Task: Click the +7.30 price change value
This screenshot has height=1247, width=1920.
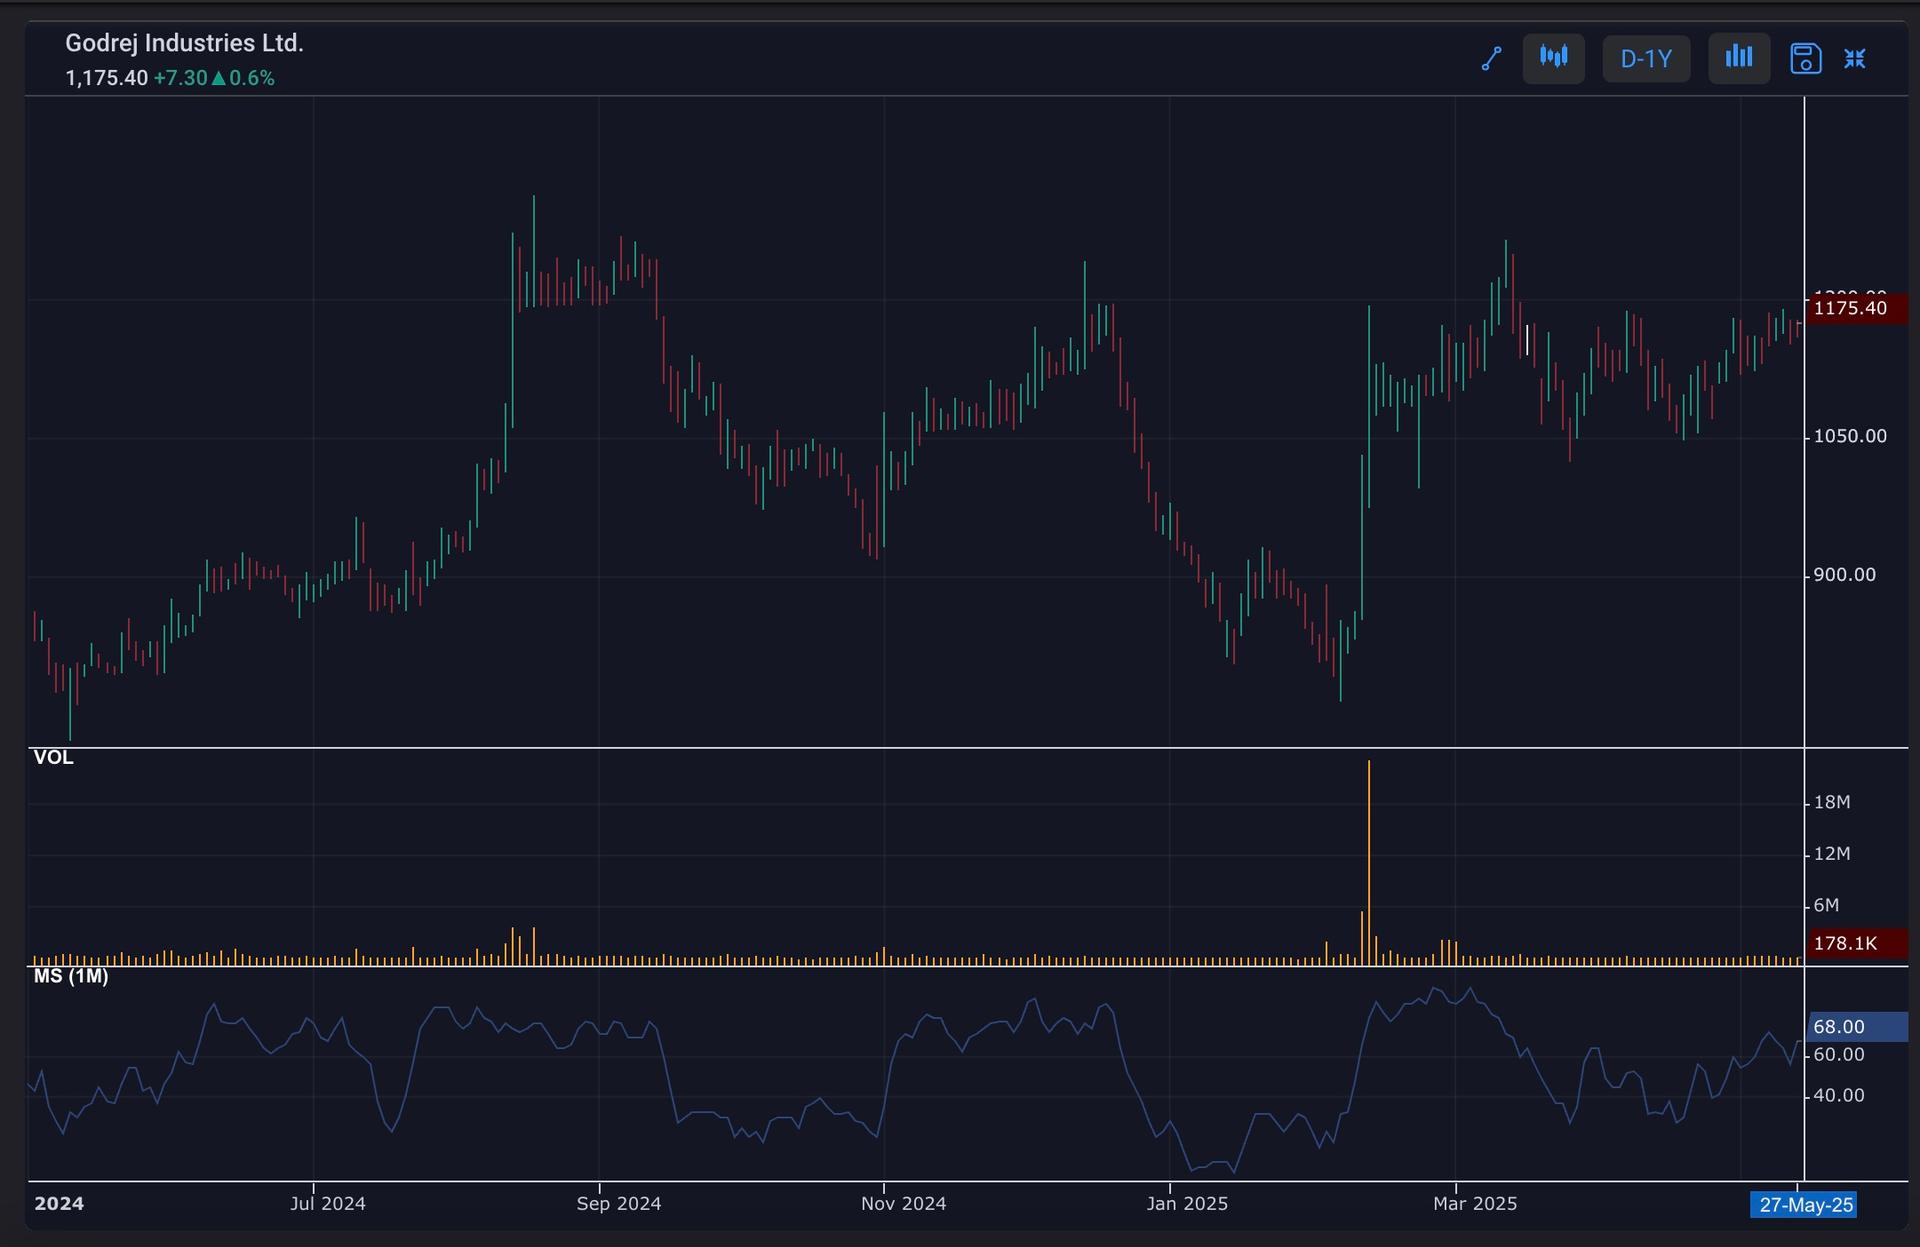Action: coord(180,78)
